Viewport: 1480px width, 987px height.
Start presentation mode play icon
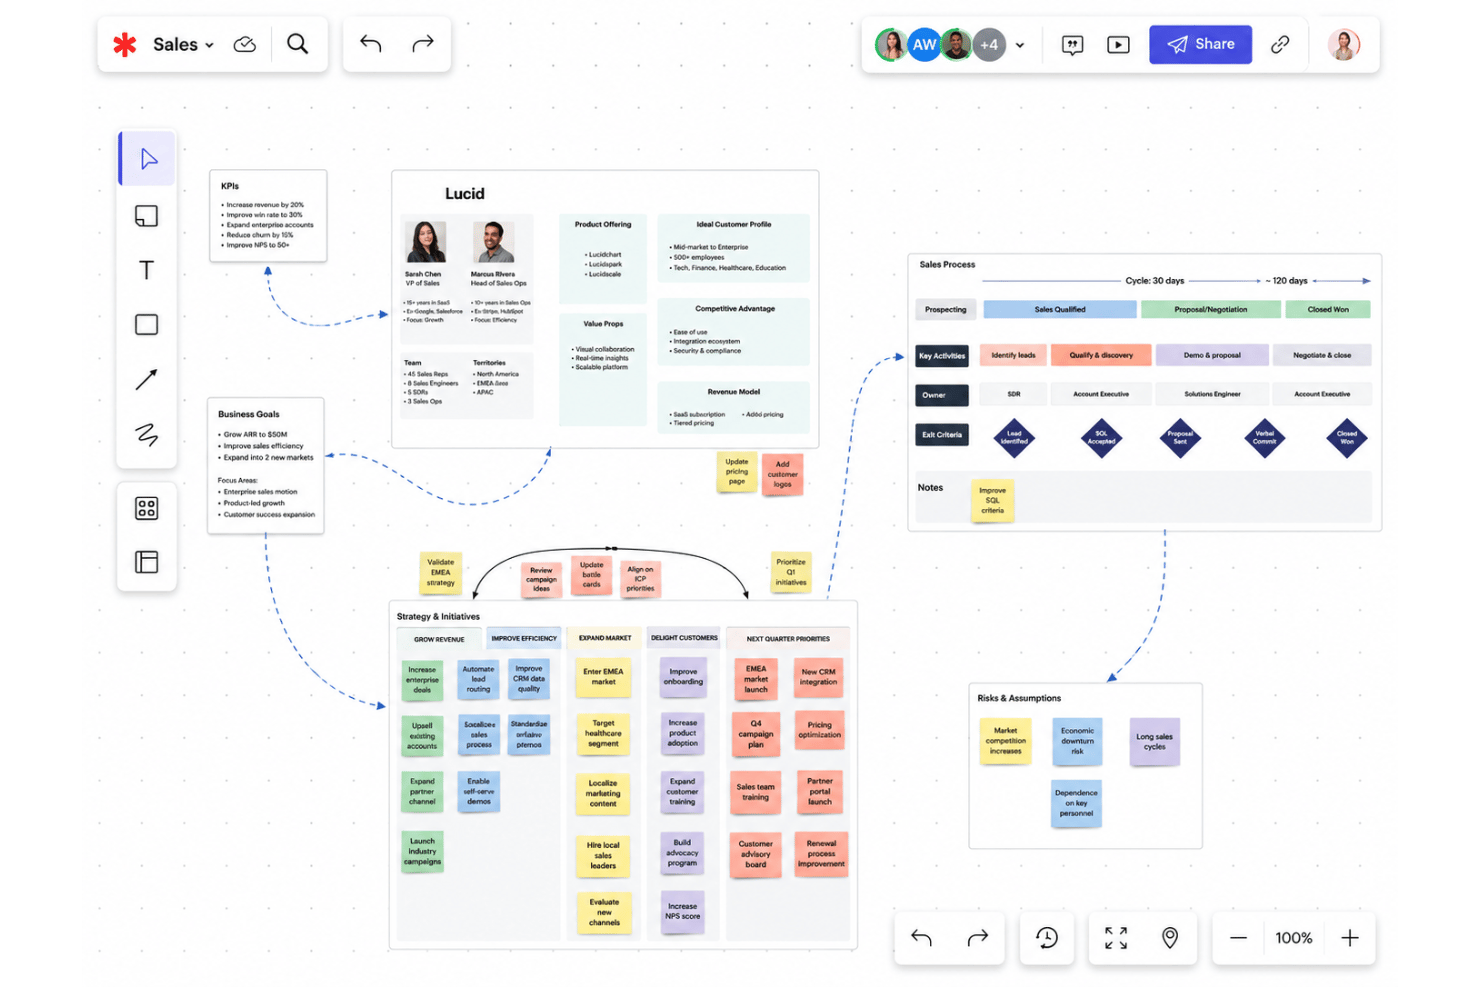1119,45
